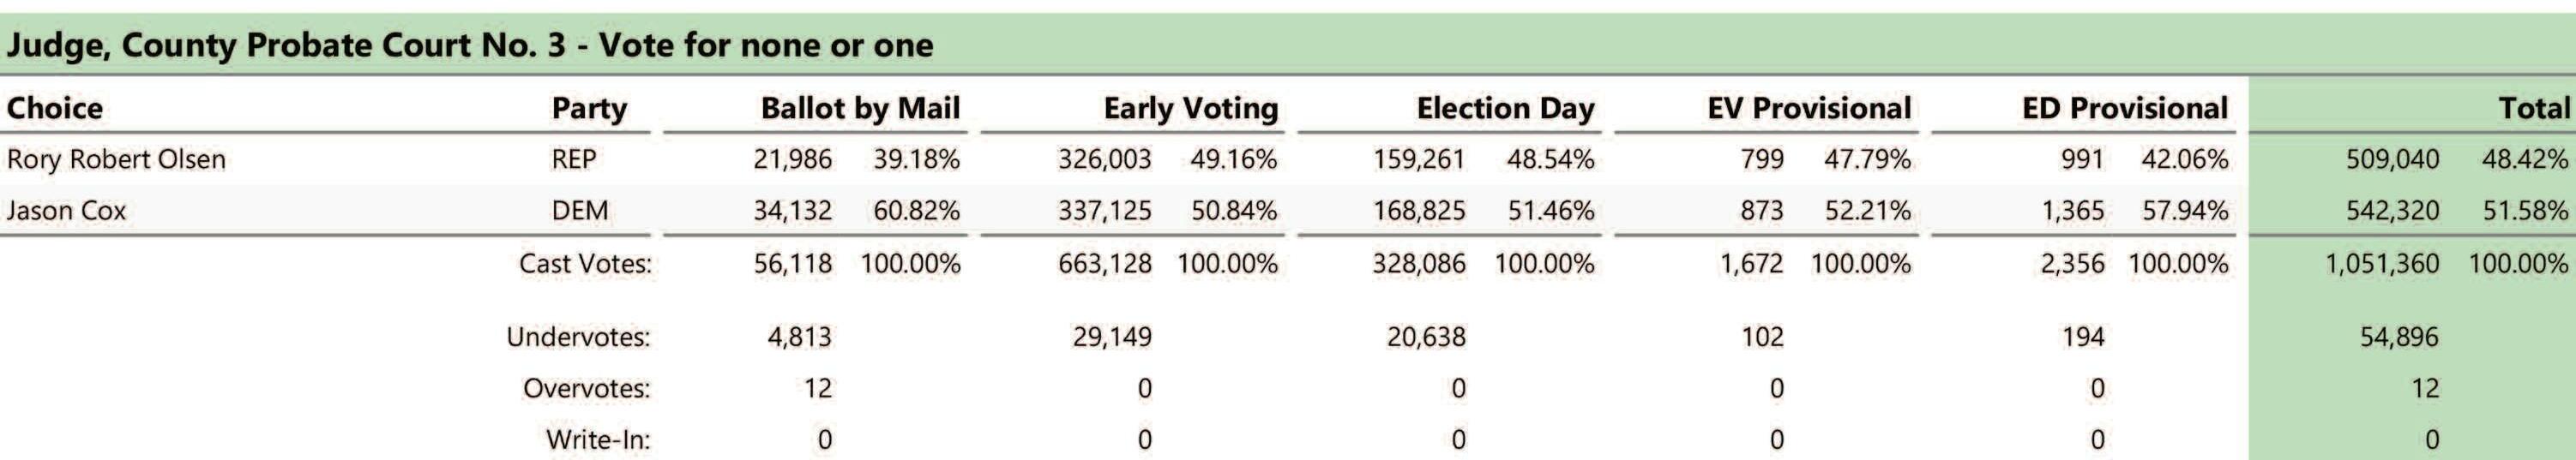
Task: Click the Cast Votes row label
Action: tap(585, 264)
